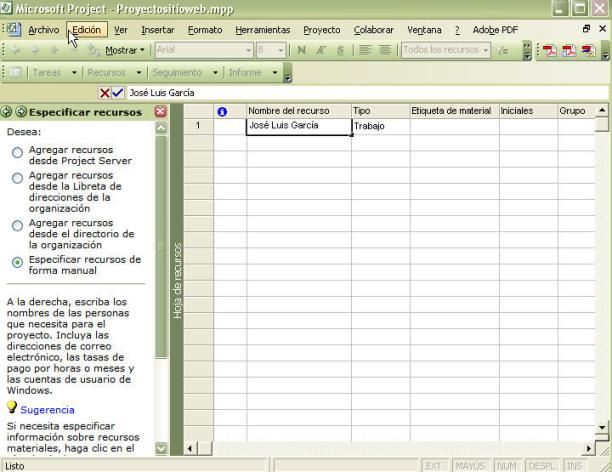Click the lightbulb Sugerencia icon

(12, 407)
